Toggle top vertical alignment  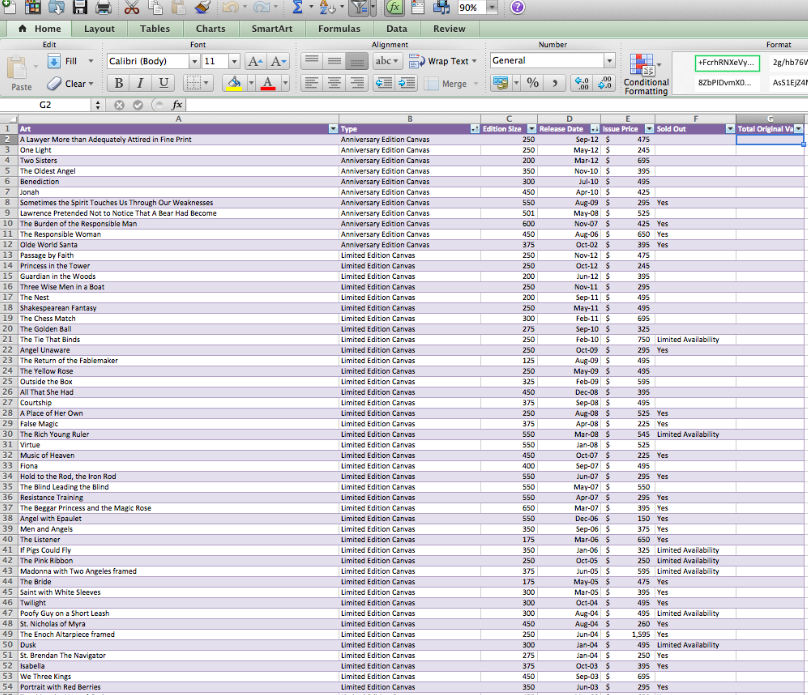[x=312, y=61]
